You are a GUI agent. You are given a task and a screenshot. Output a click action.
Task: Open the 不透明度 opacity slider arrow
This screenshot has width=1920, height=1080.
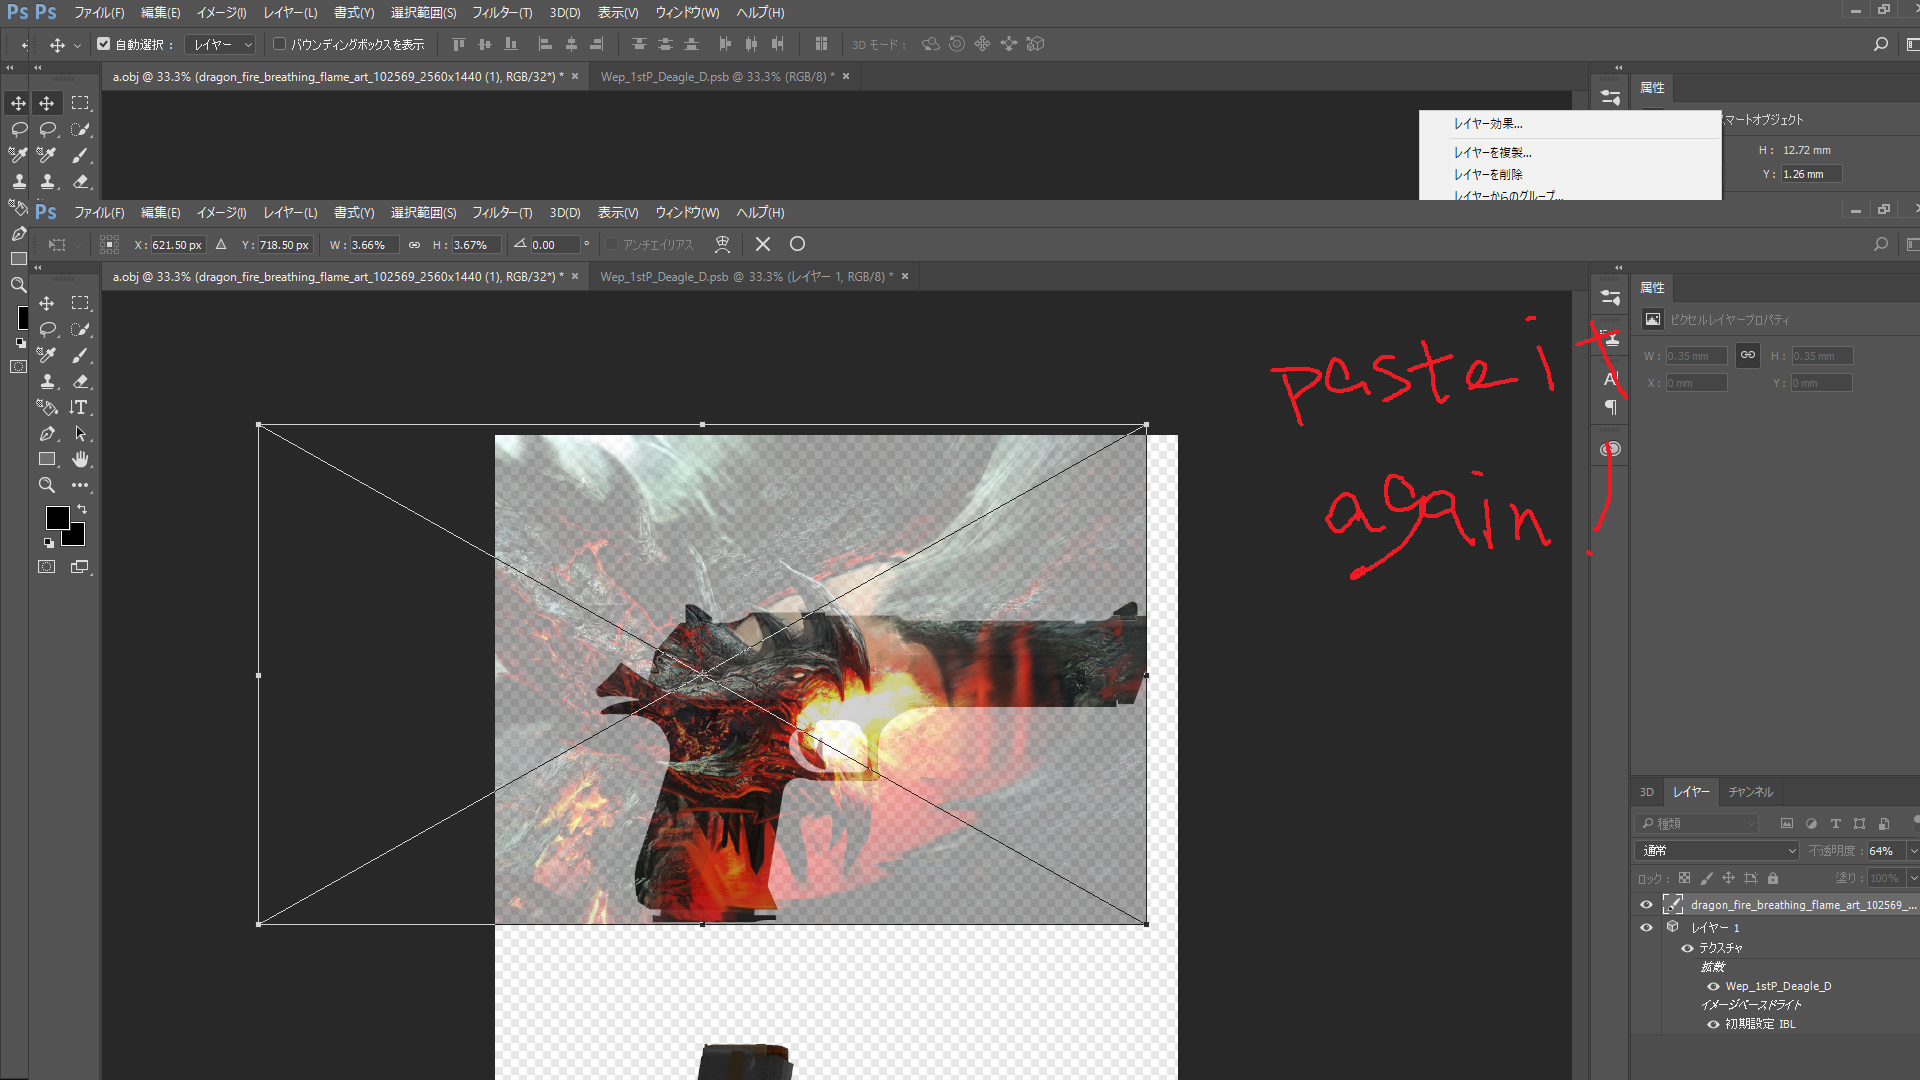(1912, 850)
